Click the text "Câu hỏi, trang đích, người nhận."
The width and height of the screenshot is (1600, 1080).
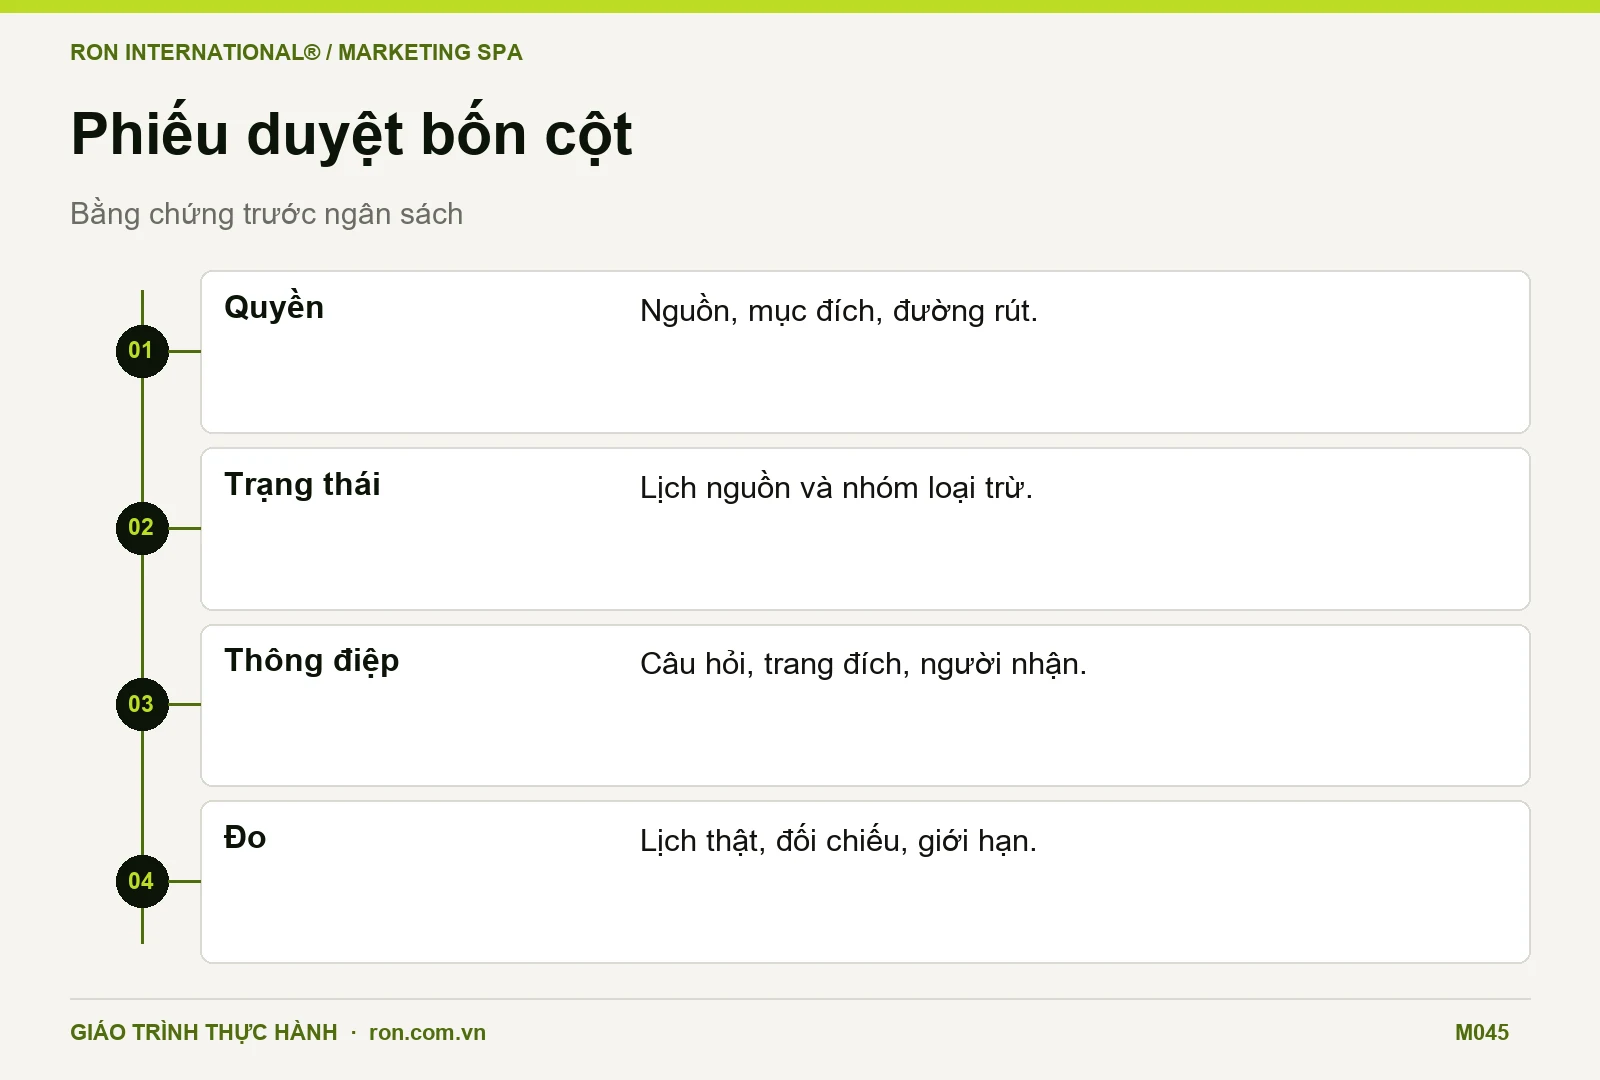863,664
